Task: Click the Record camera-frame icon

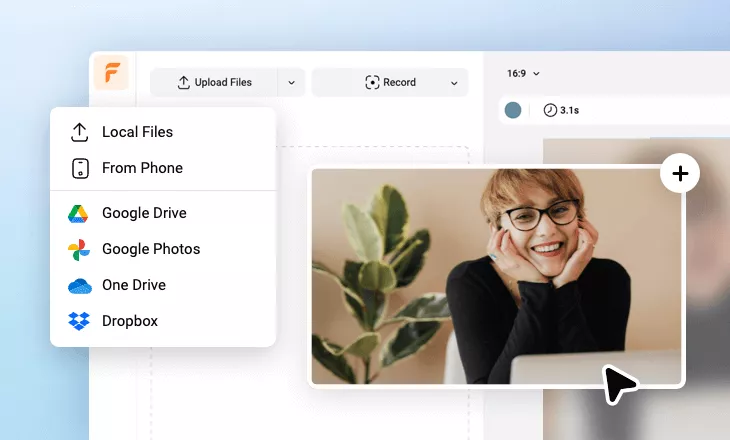Action: click(372, 83)
